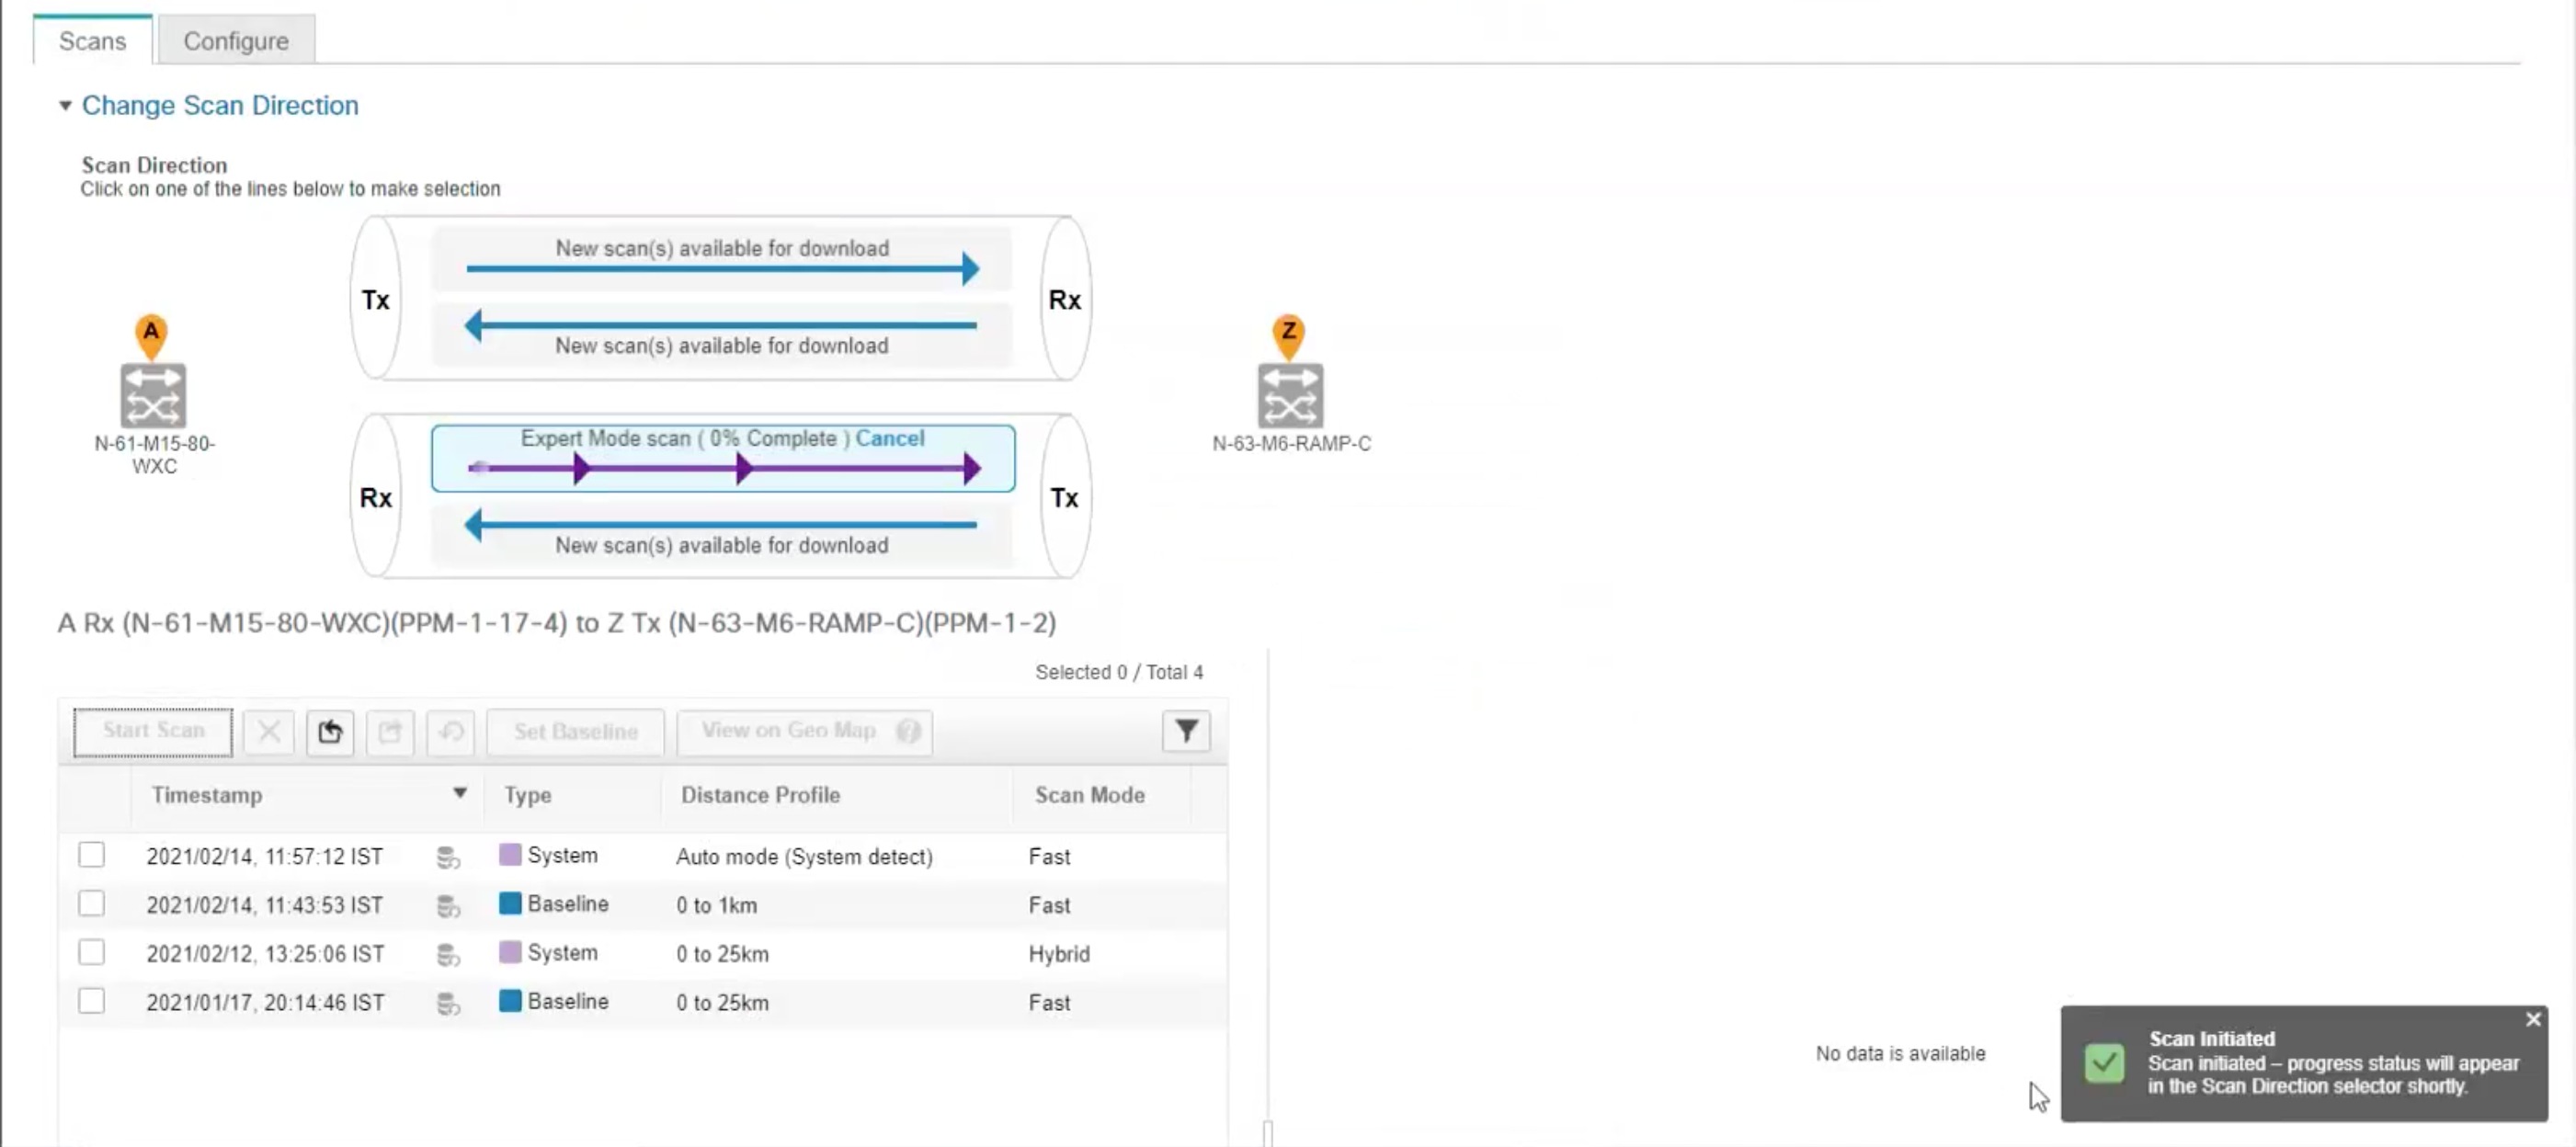This screenshot has width=2576, height=1147.
Task: Switch to the Configure tab
Action: point(236,41)
